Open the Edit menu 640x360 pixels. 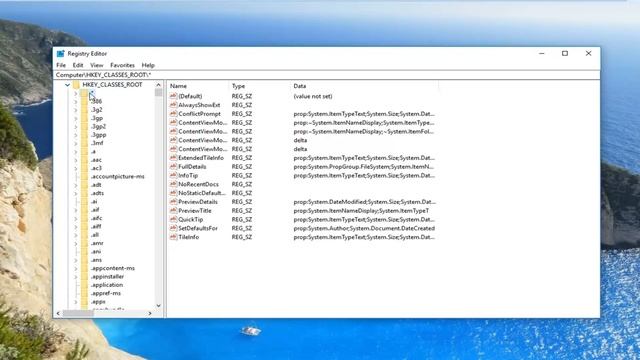click(78, 65)
